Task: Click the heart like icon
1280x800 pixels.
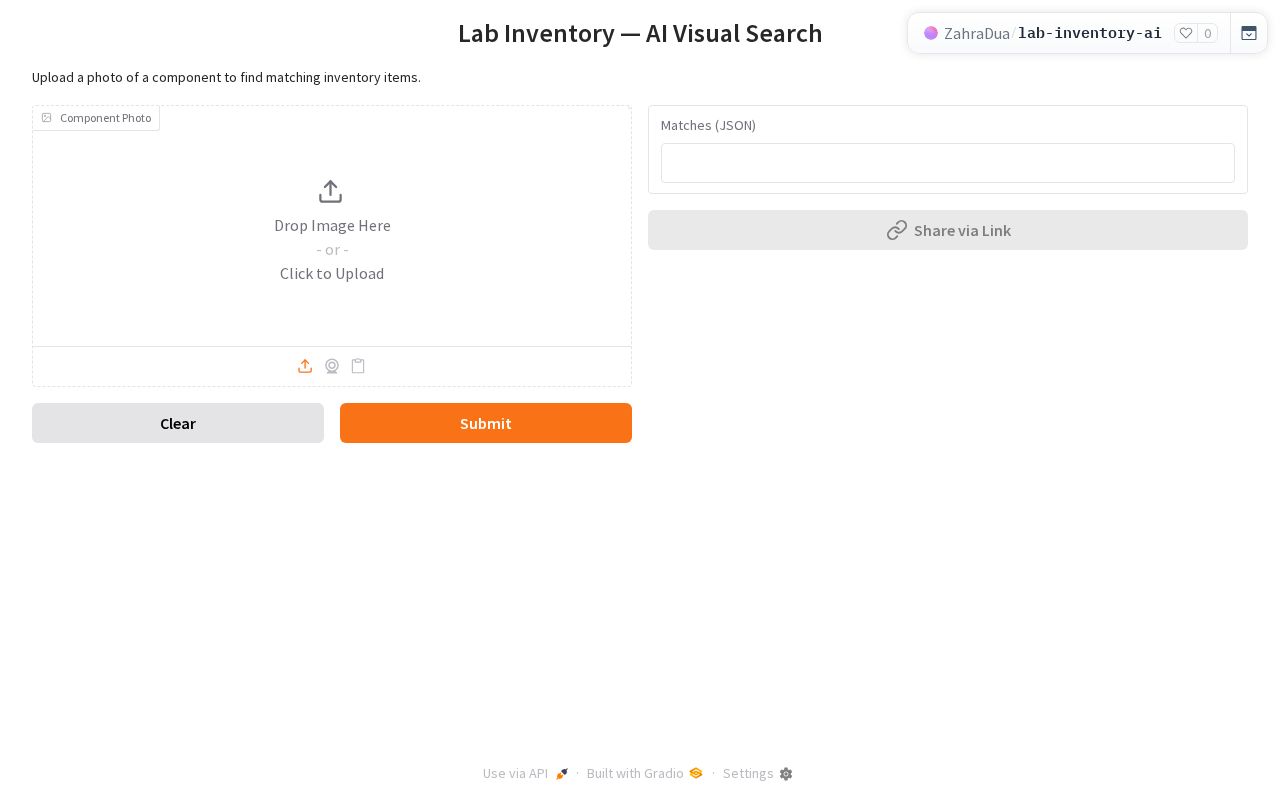Action: 1186,33
